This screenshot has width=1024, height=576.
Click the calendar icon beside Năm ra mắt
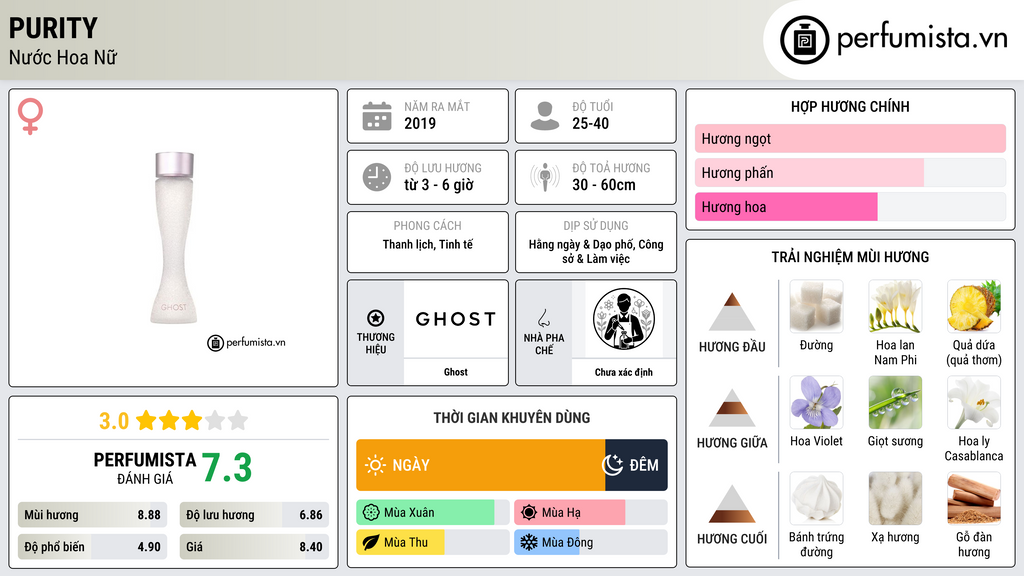coord(377,116)
